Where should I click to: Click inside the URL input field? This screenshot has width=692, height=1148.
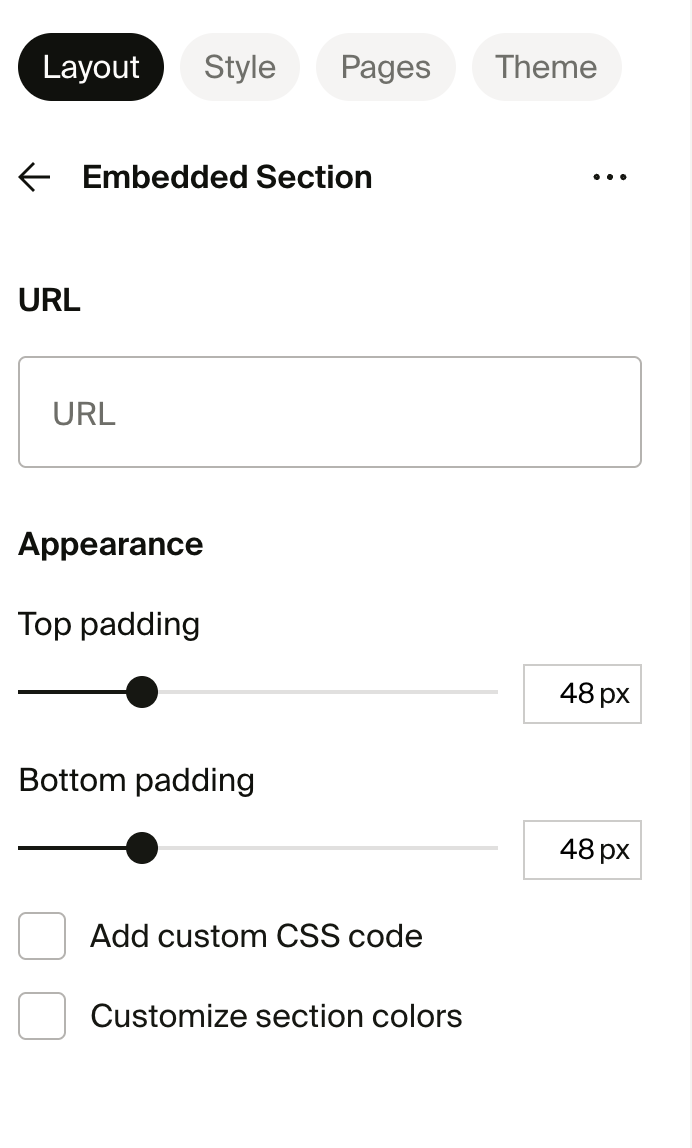pos(329,411)
